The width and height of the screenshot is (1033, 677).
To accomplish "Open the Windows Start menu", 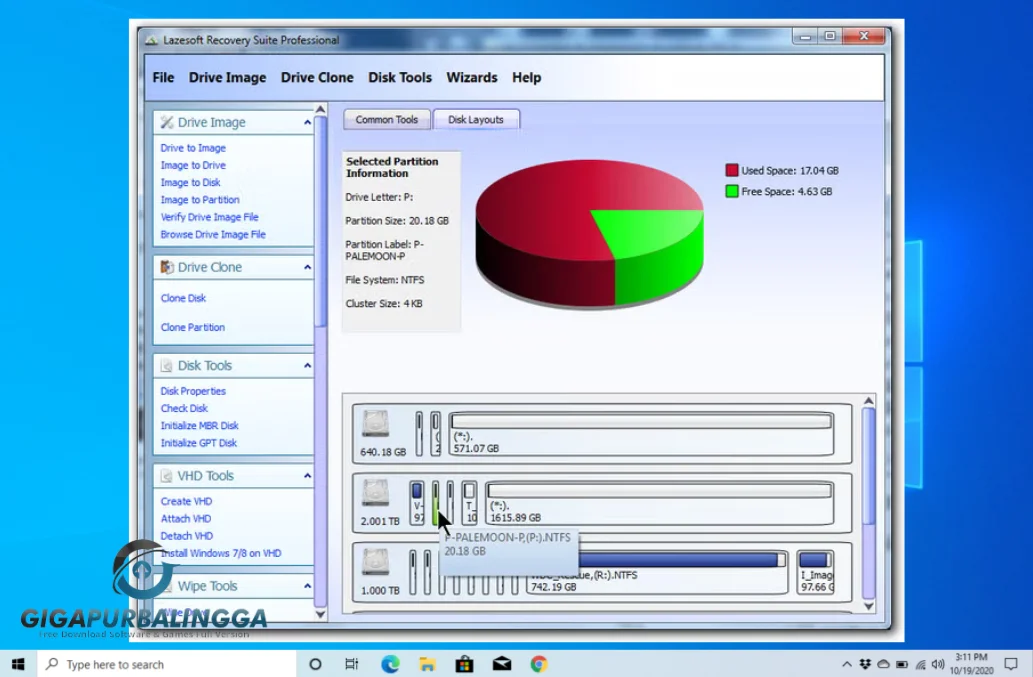I will pos(18,664).
